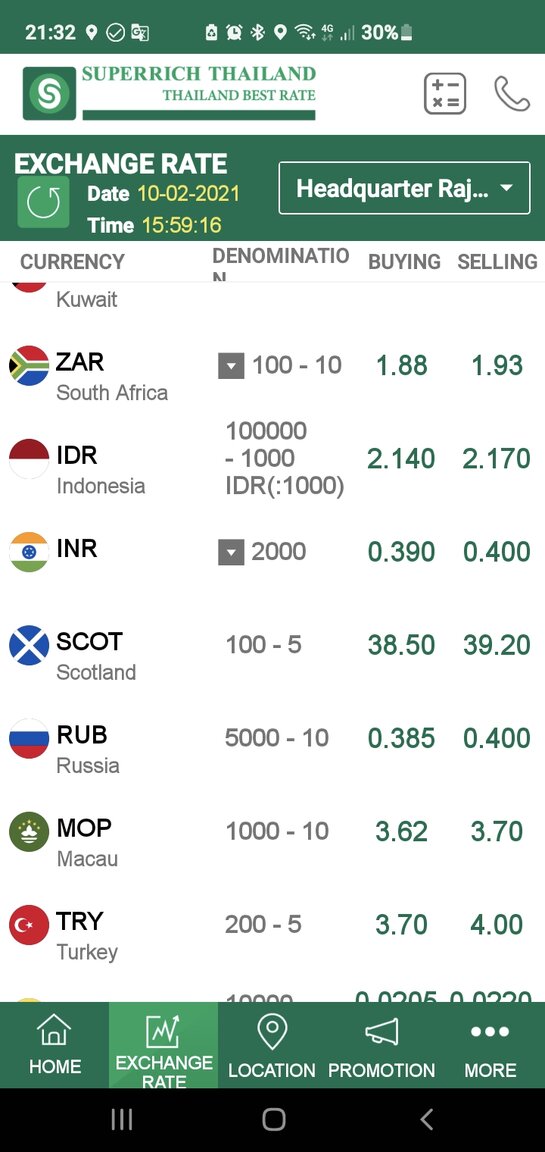
Task: Select the Scotland flag icon
Action: (x=29, y=645)
